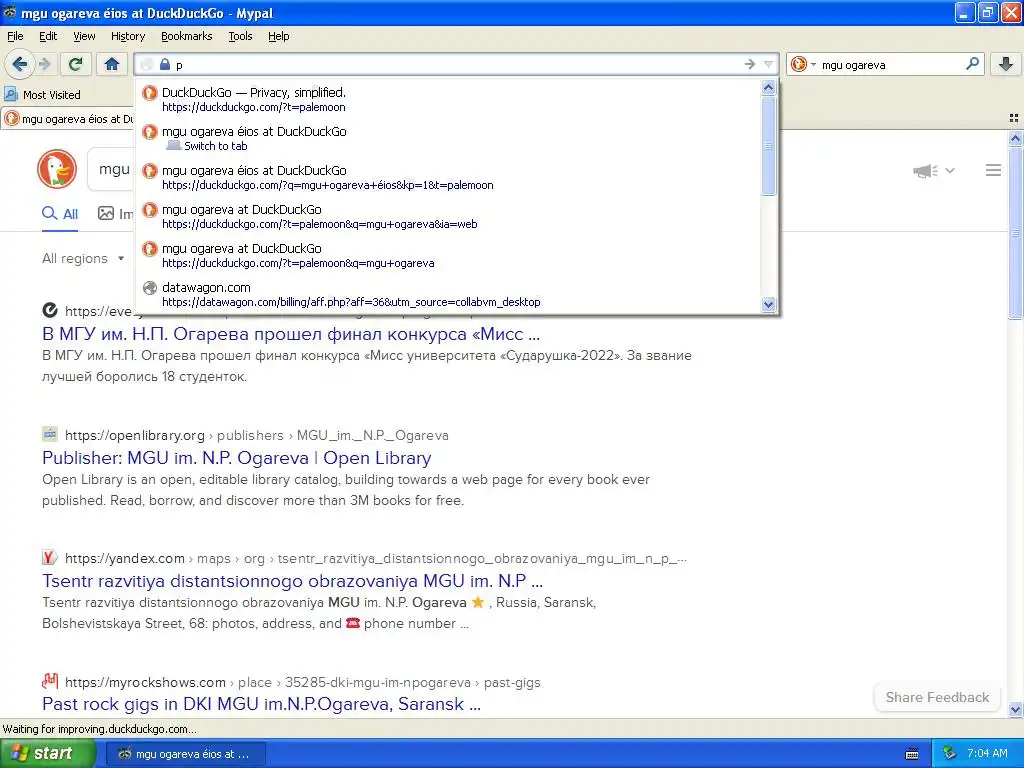Open the File menu

(x=15, y=36)
